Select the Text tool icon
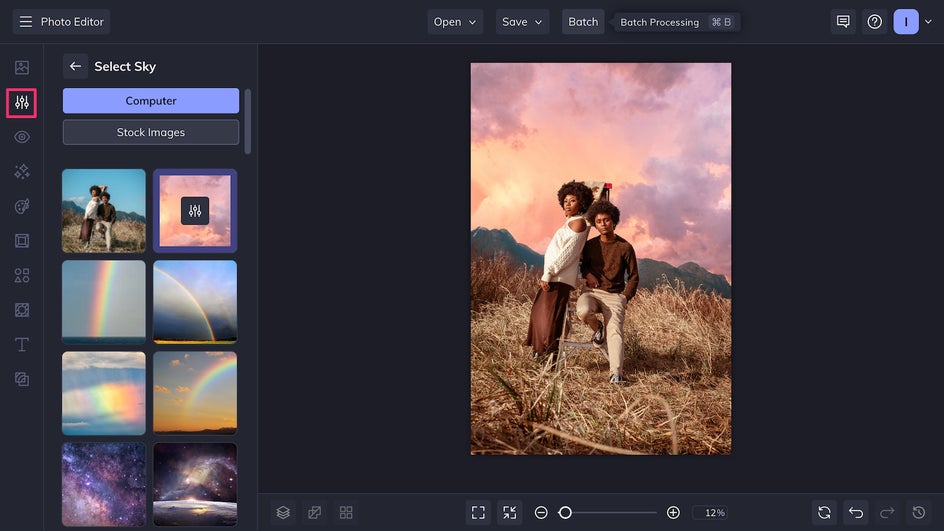The image size is (944, 531). pos(22,344)
